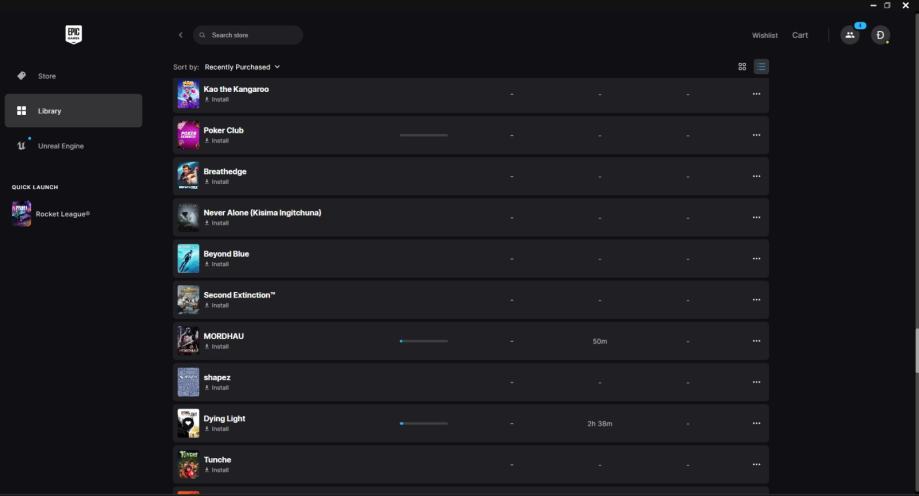The width and height of the screenshot is (919, 496).
Task: Switch to list view layout
Action: tap(761, 67)
